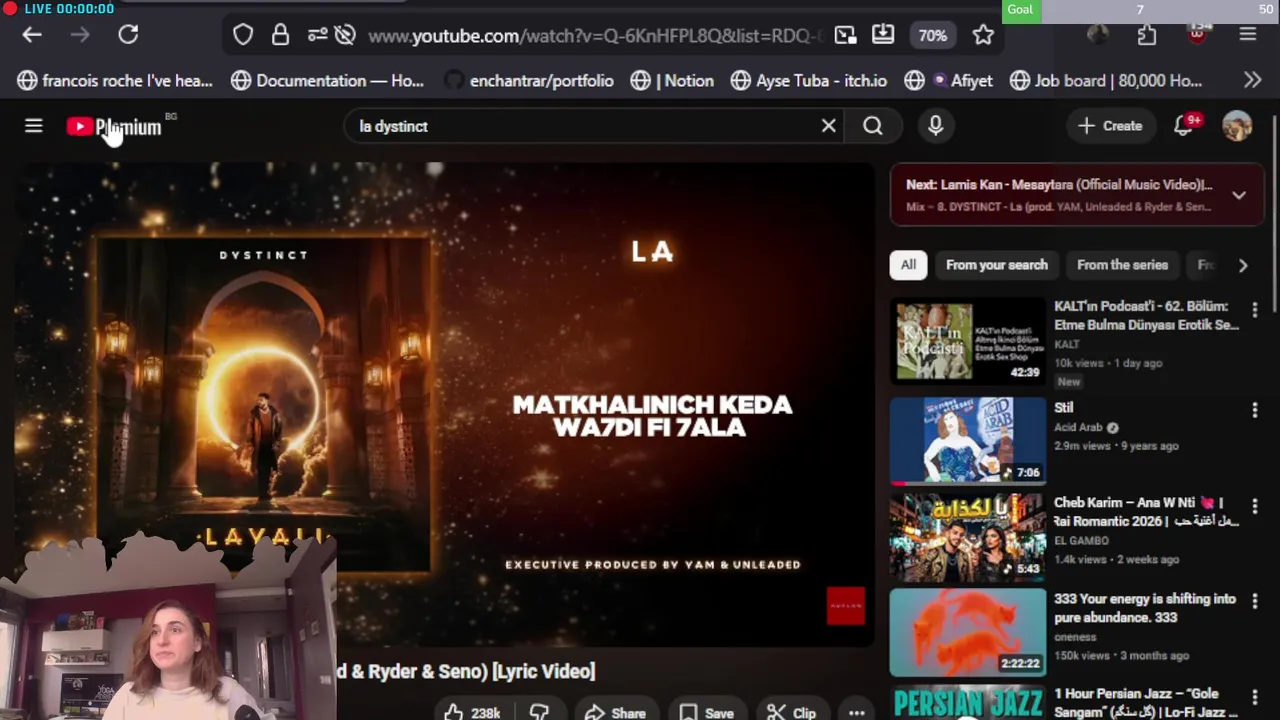
Task: Open the browser extensions puzzle icon
Action: (1147, 35)
